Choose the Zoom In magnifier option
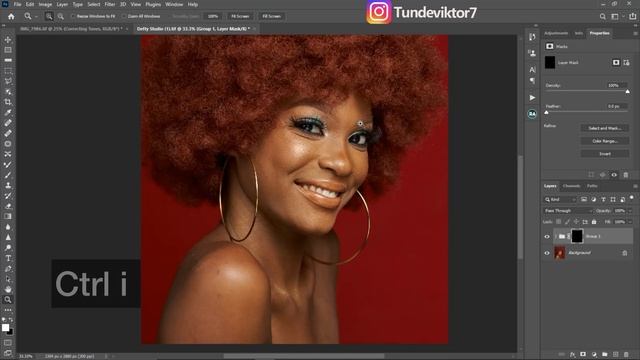 click(49, 16)
